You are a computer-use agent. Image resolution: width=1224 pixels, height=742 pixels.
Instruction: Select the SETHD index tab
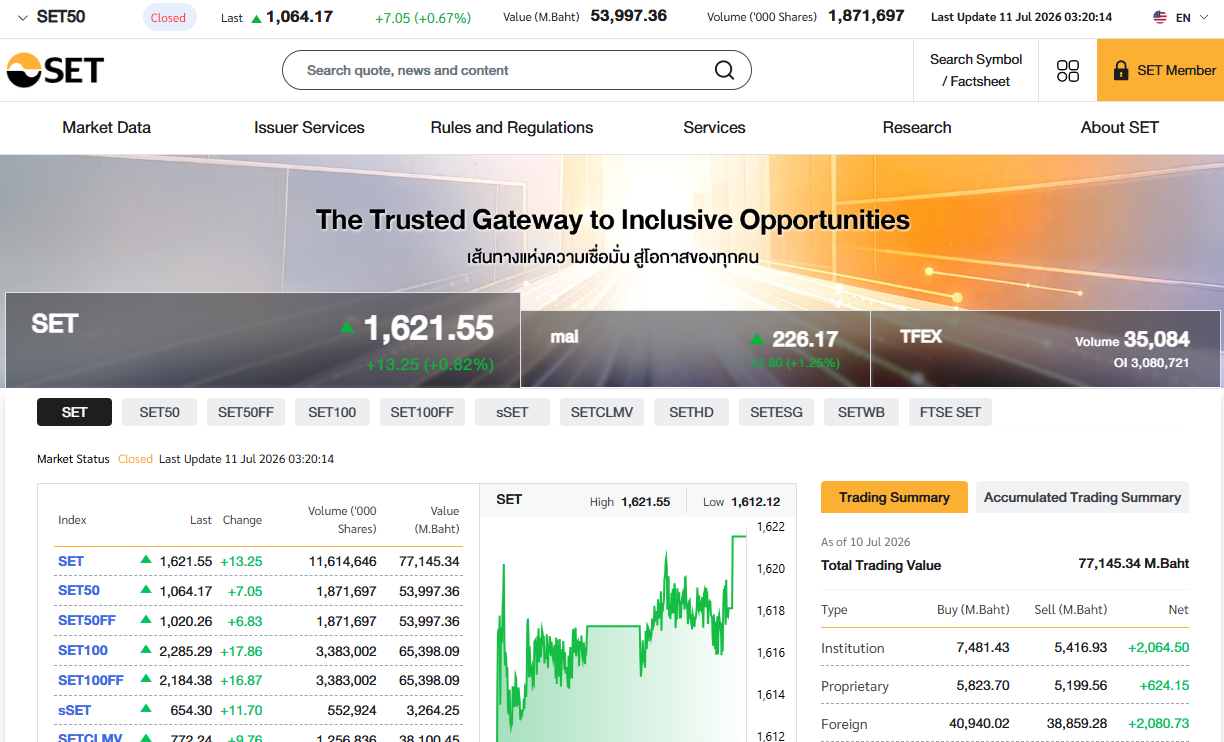tap(691, 412)
